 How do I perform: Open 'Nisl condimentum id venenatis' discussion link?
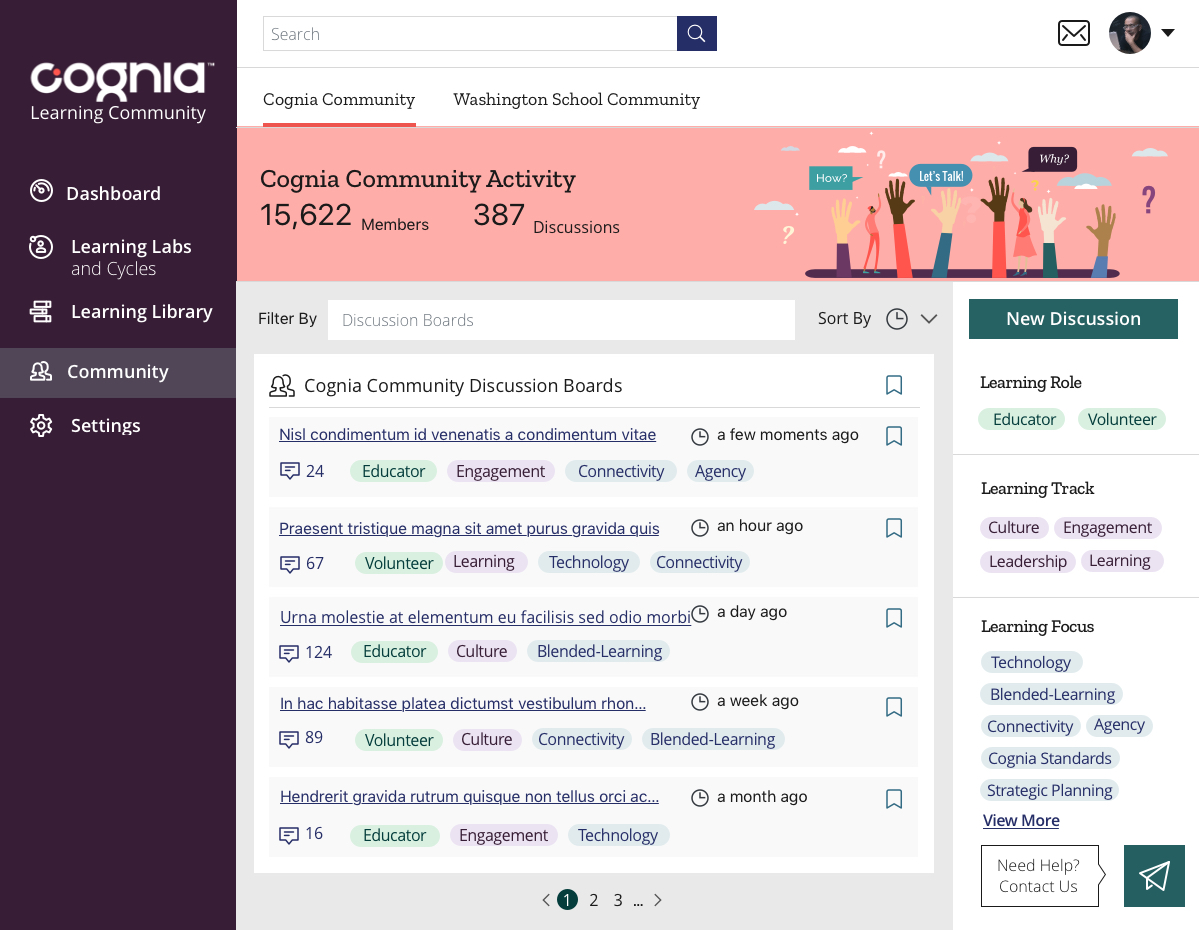(x=467, y=434)
